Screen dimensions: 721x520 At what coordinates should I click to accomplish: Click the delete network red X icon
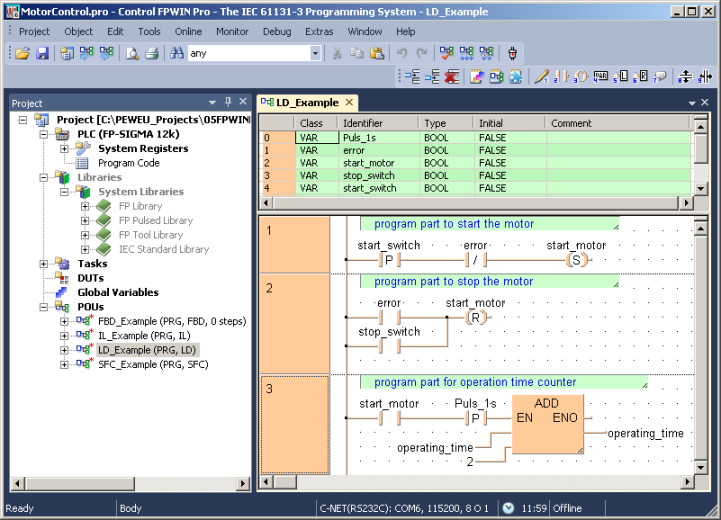click(x=452, y=76)
